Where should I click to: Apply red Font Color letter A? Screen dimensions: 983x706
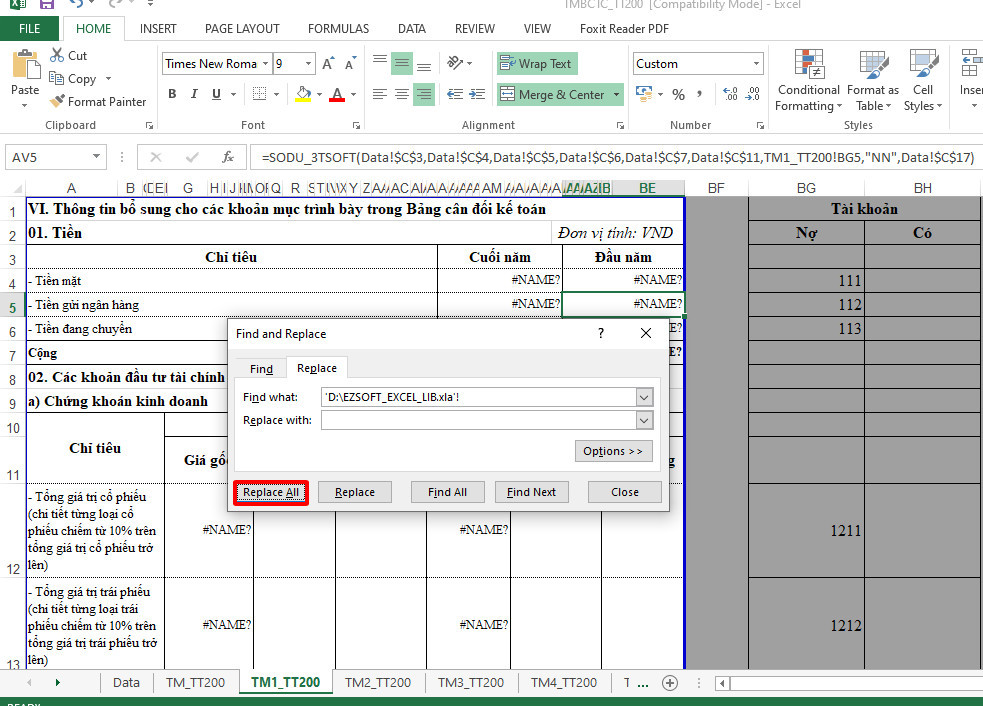click(337, 94)
